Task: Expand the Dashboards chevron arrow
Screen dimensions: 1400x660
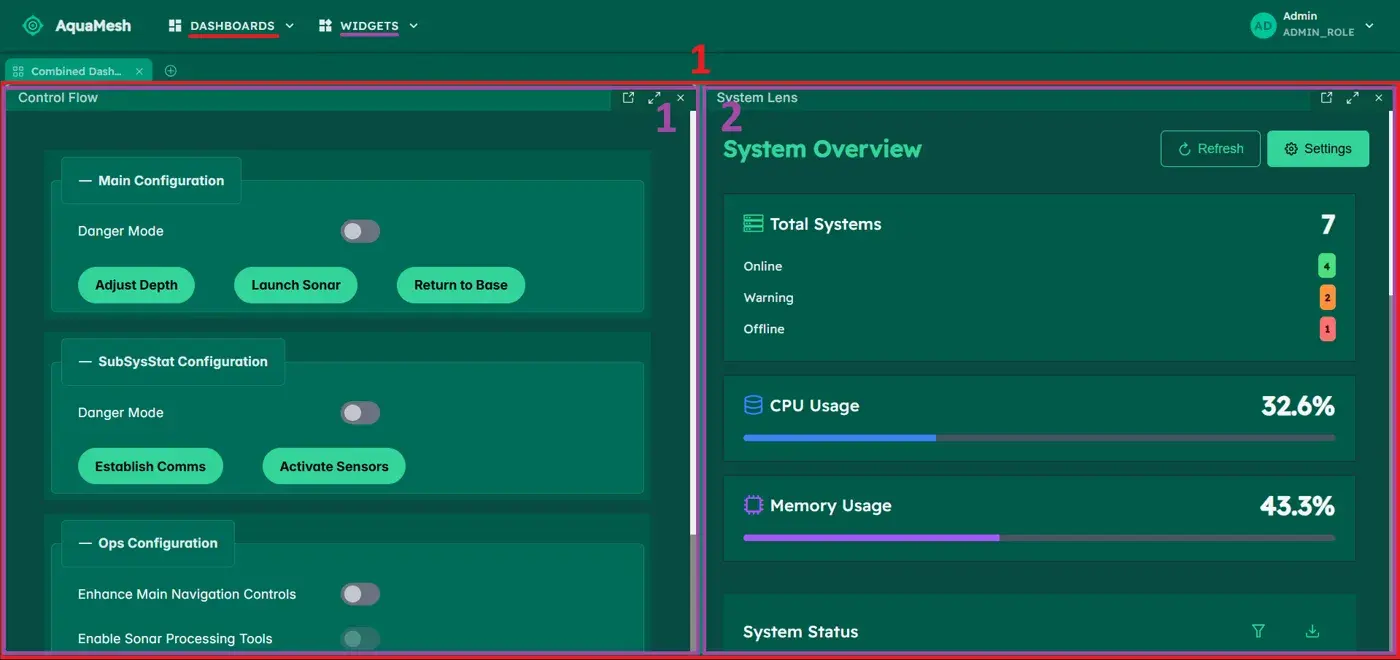Action: (290, 26)
